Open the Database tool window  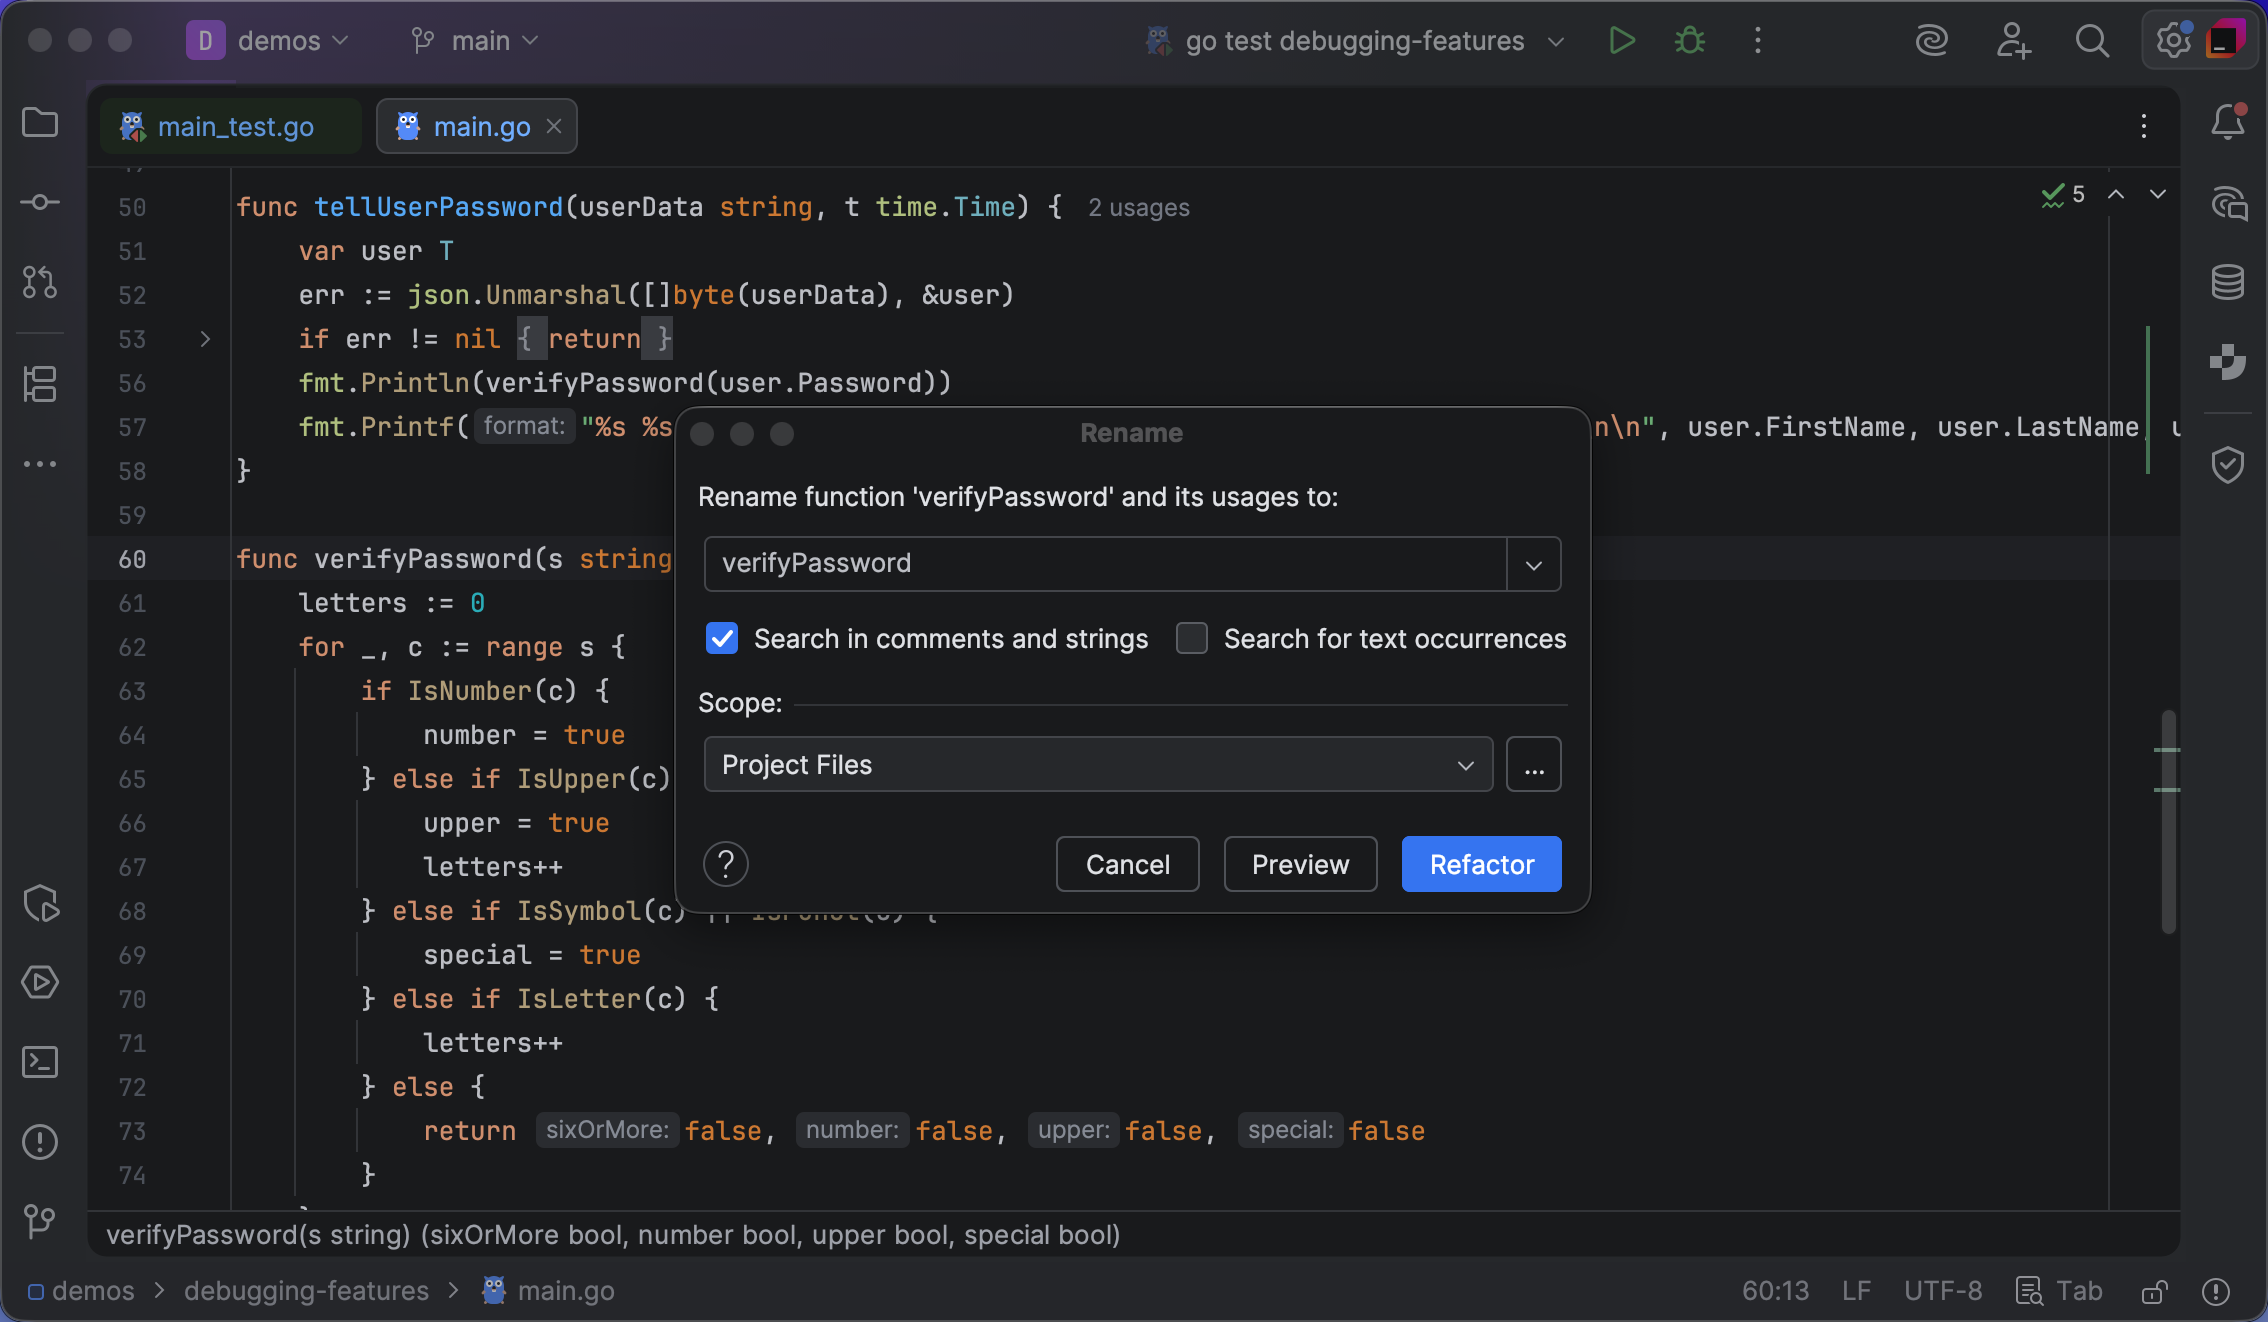pyautogui.click(x=2227, y=282)
